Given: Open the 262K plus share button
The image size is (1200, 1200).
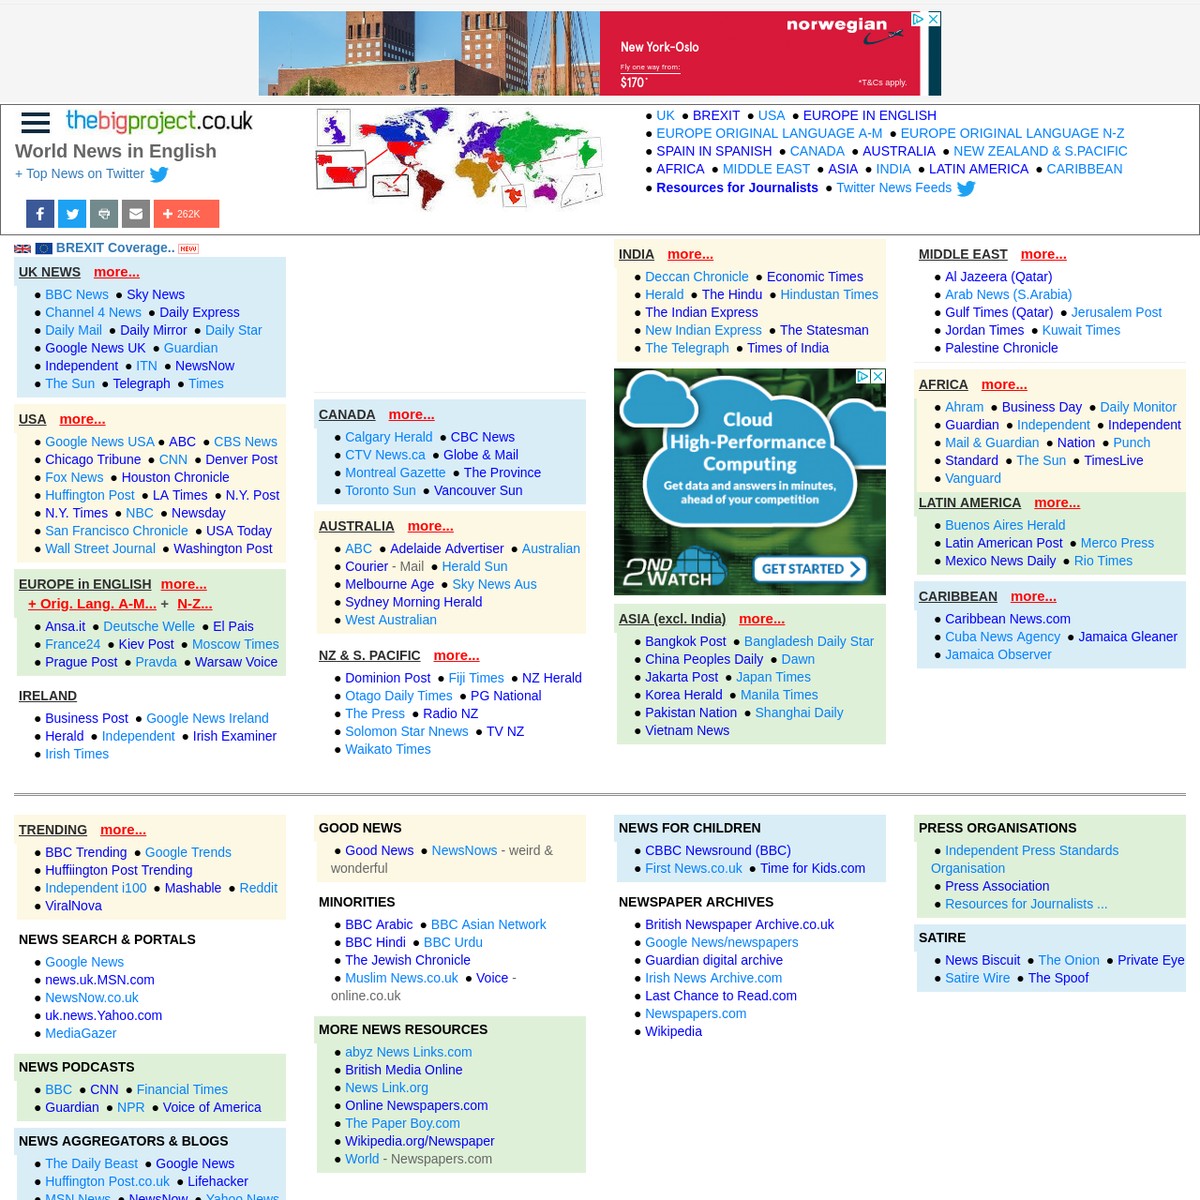Looking at the screenshot, I should (186, 214).
